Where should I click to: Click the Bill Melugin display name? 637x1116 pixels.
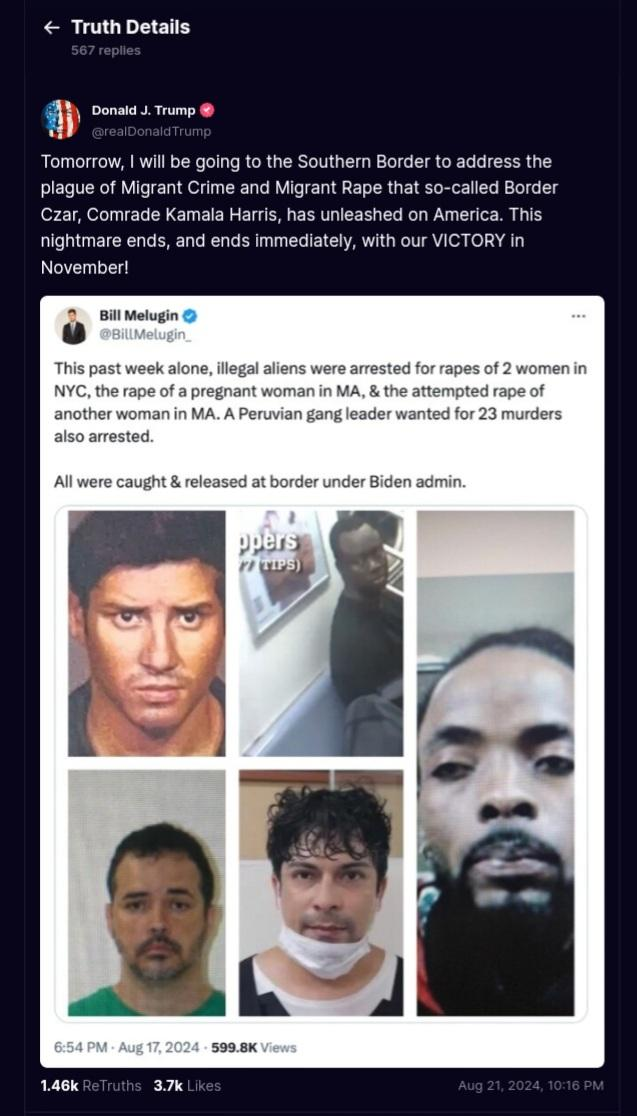click(x=139, y=315)
